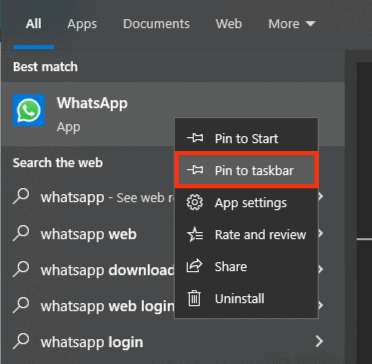Switch to the All tab
The image size is (372, 364).
[34, 24]
